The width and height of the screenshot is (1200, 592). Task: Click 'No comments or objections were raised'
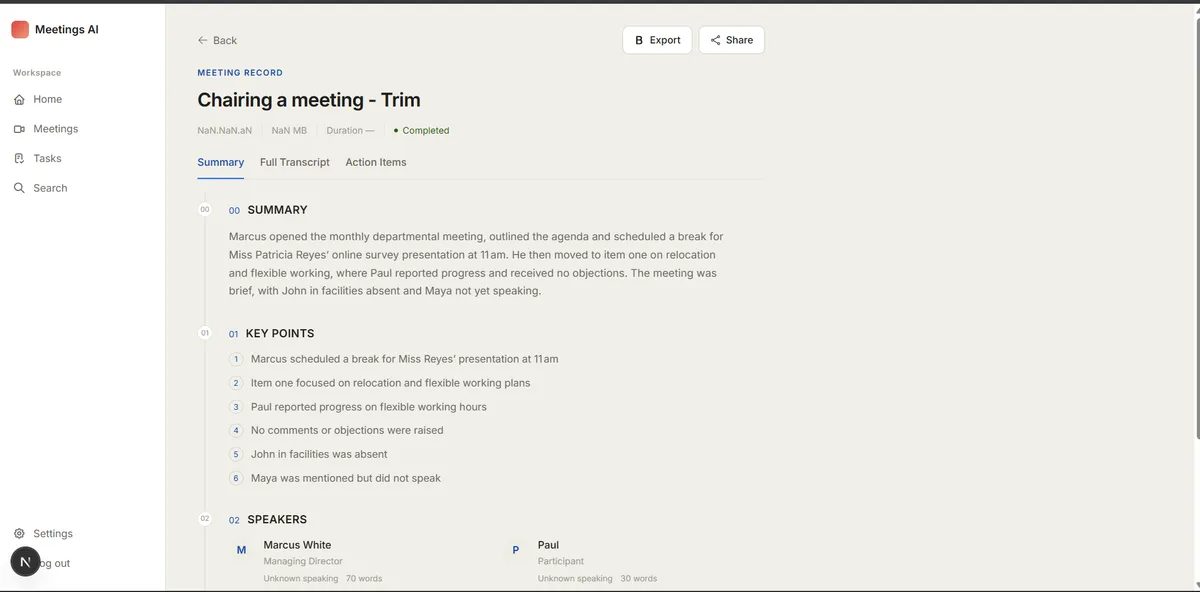(x=347, y=430)
